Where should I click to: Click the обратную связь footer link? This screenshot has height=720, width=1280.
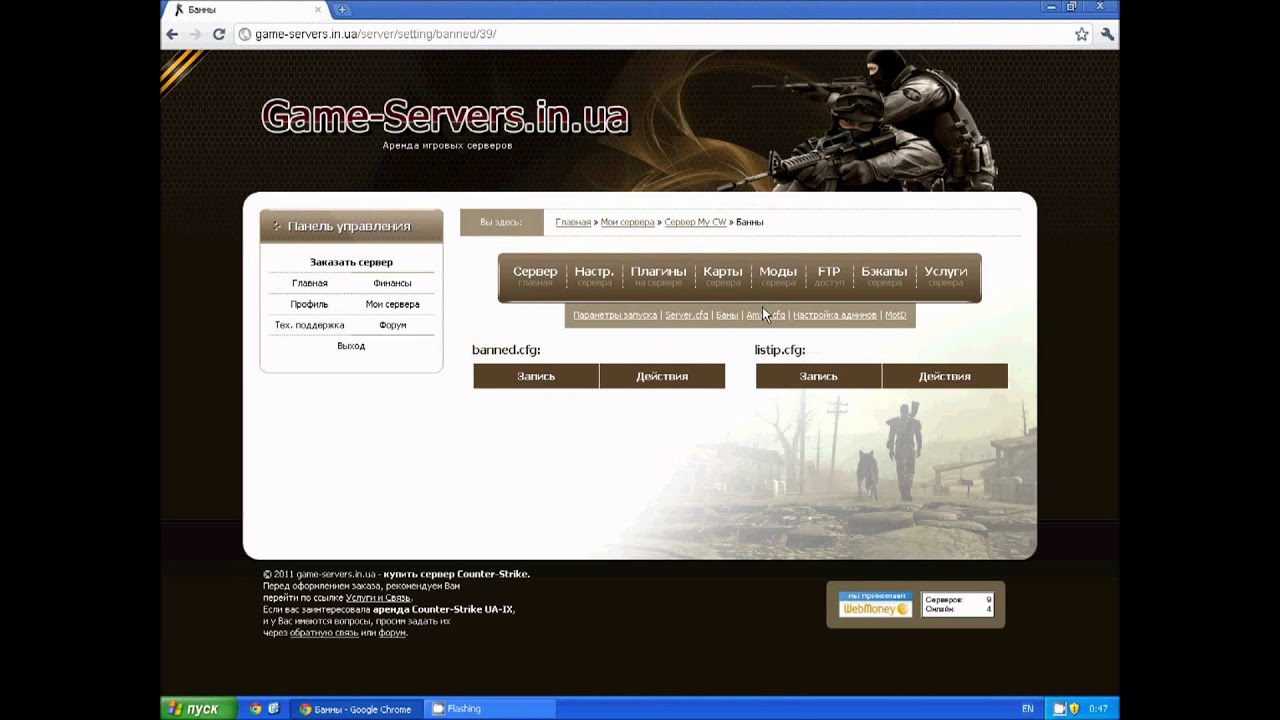tap(324, 633)
